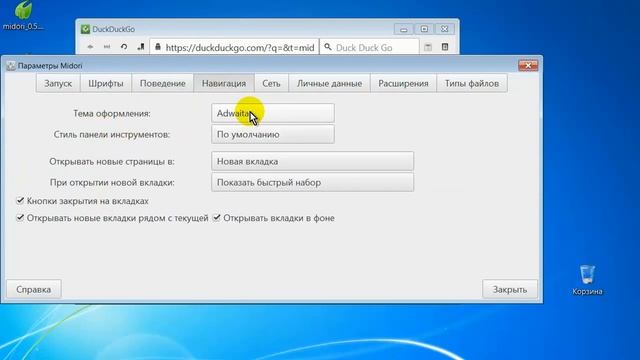
Task: Open 'Открывать новые страницы в' dropdown
Action: point(312,161)
